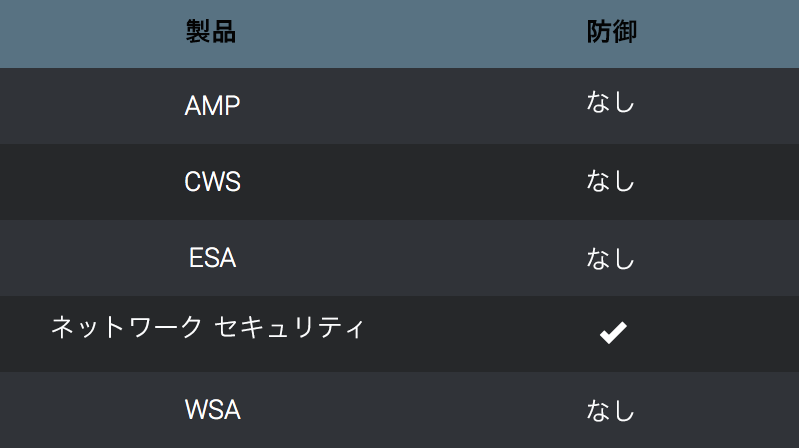The image size is (799, 448).
Task: Select the WSA product name
Action: 212,410
